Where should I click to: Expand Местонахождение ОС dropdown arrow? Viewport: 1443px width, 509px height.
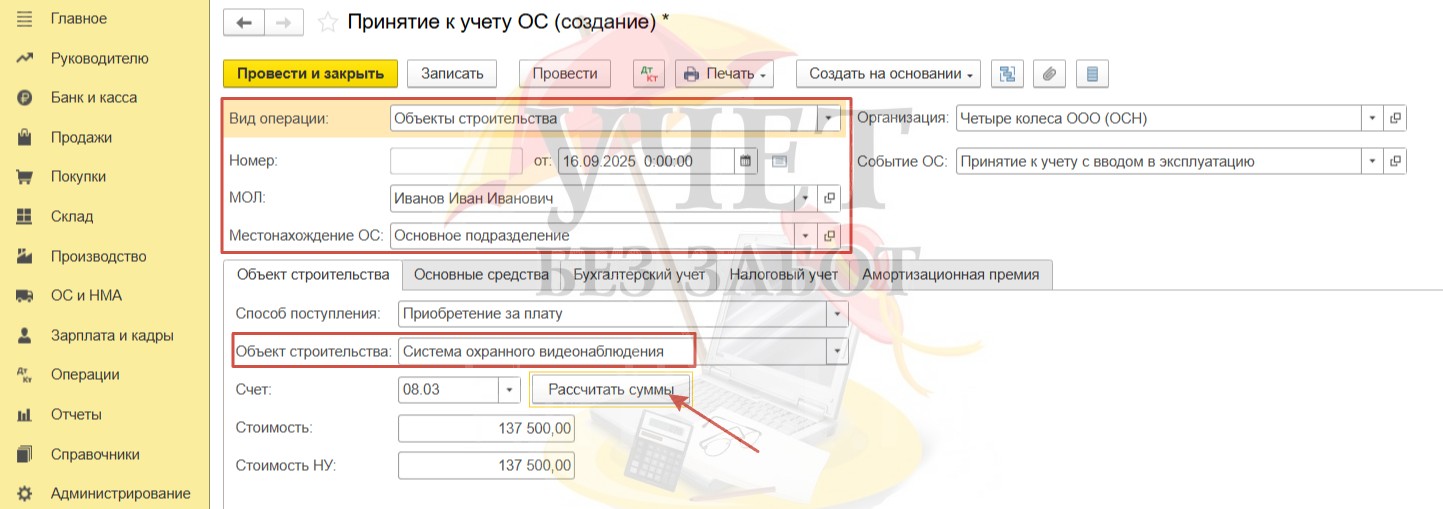tap(807, 236)
